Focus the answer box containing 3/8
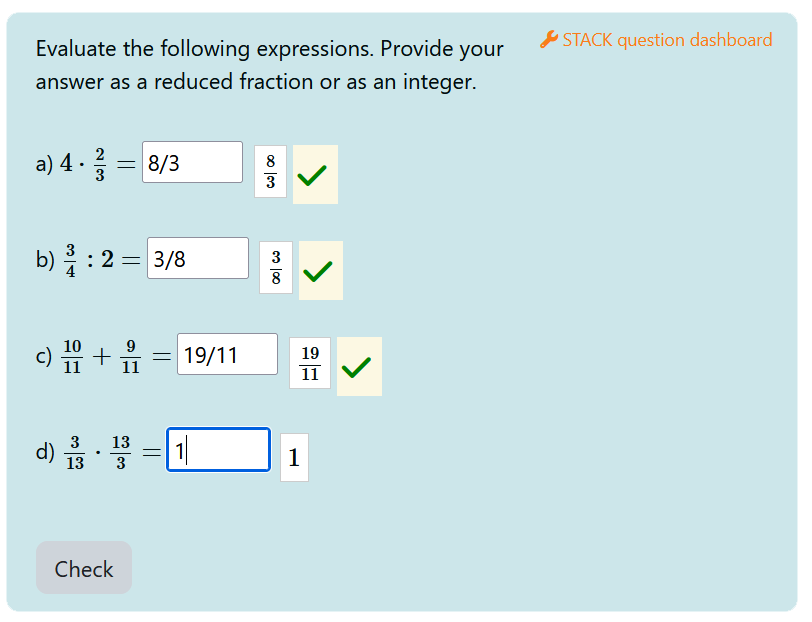This screenshot has height=622, width=812. coord(197,259)
